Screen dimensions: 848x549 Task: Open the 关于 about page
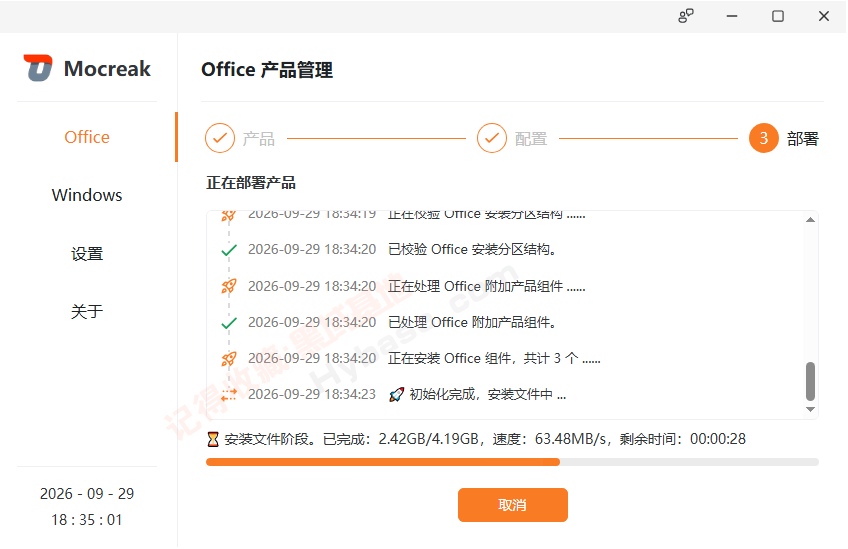pyautogui.click(x=87, y=311)
